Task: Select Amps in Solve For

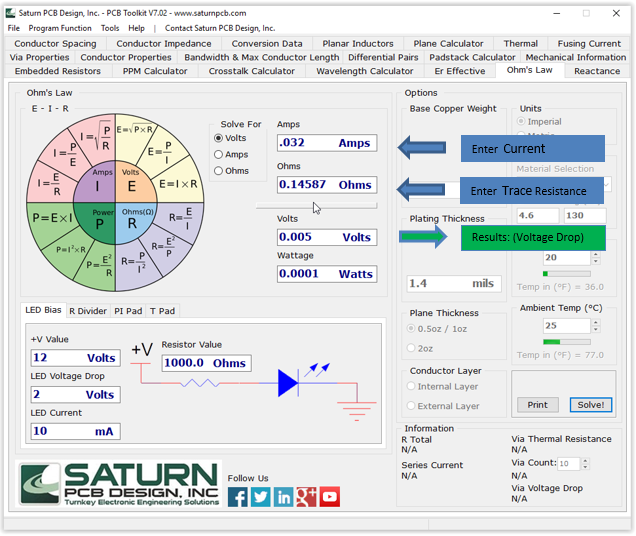Action: coord(231,155)
